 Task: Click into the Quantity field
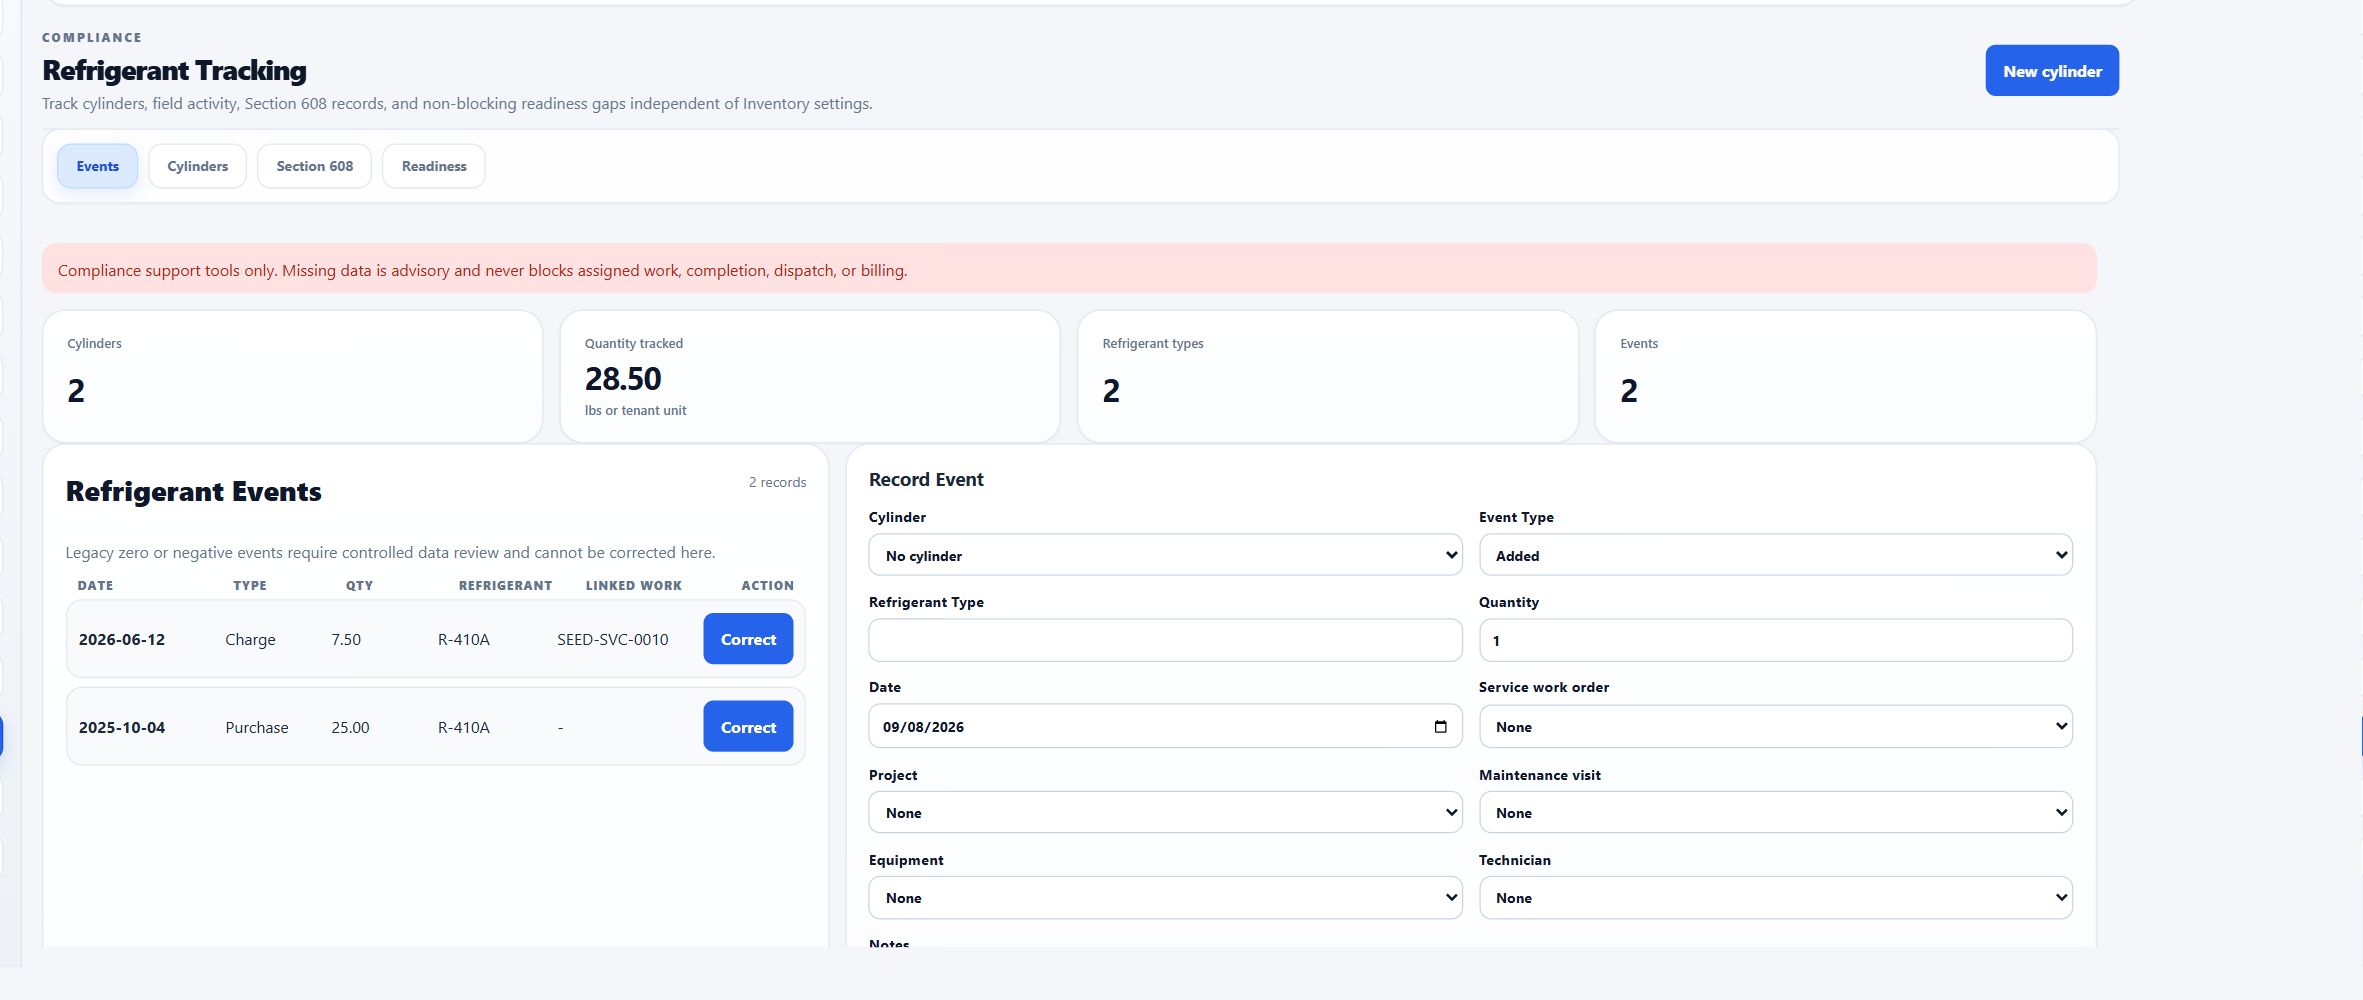[1775, 640]
